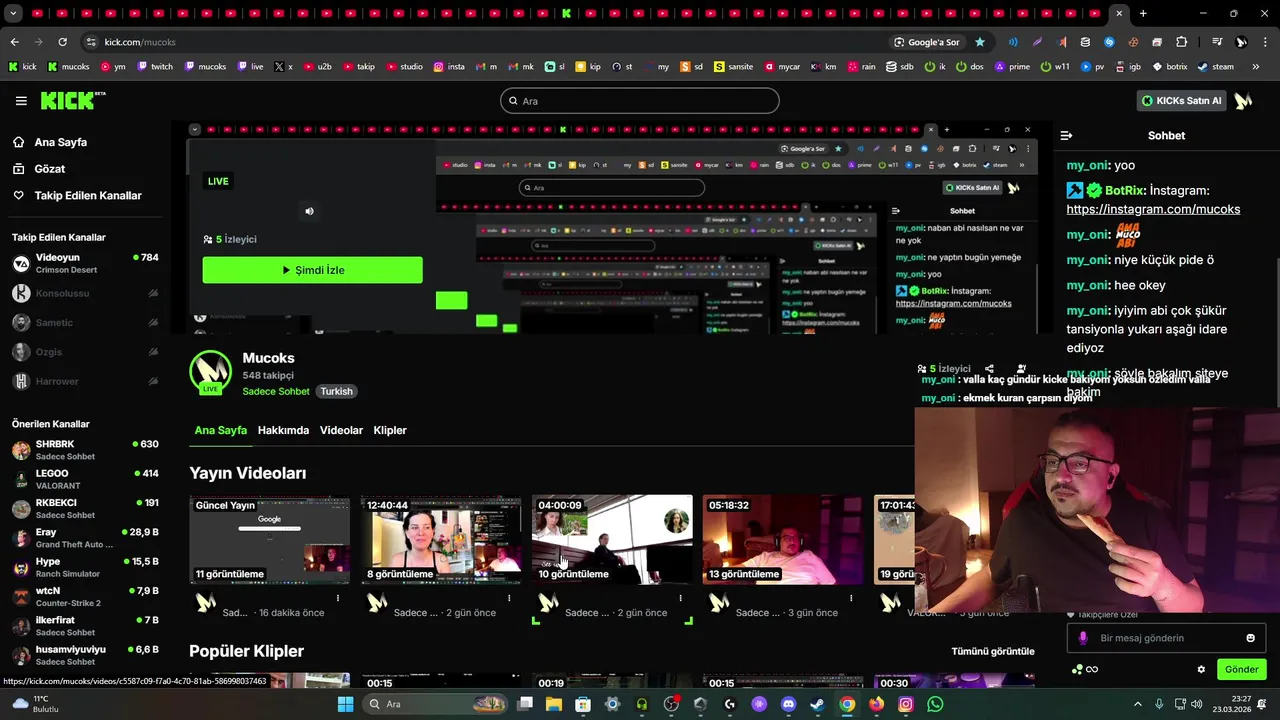Open the twitch bookmark in bookmarks bar
The height and width of the screenshot is (720, 1280).
[155, 67]
